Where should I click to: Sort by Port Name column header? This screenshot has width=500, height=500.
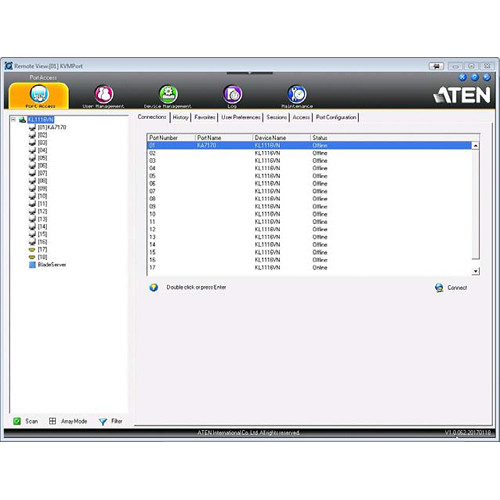pyautogui.click(x=224, y=138)
